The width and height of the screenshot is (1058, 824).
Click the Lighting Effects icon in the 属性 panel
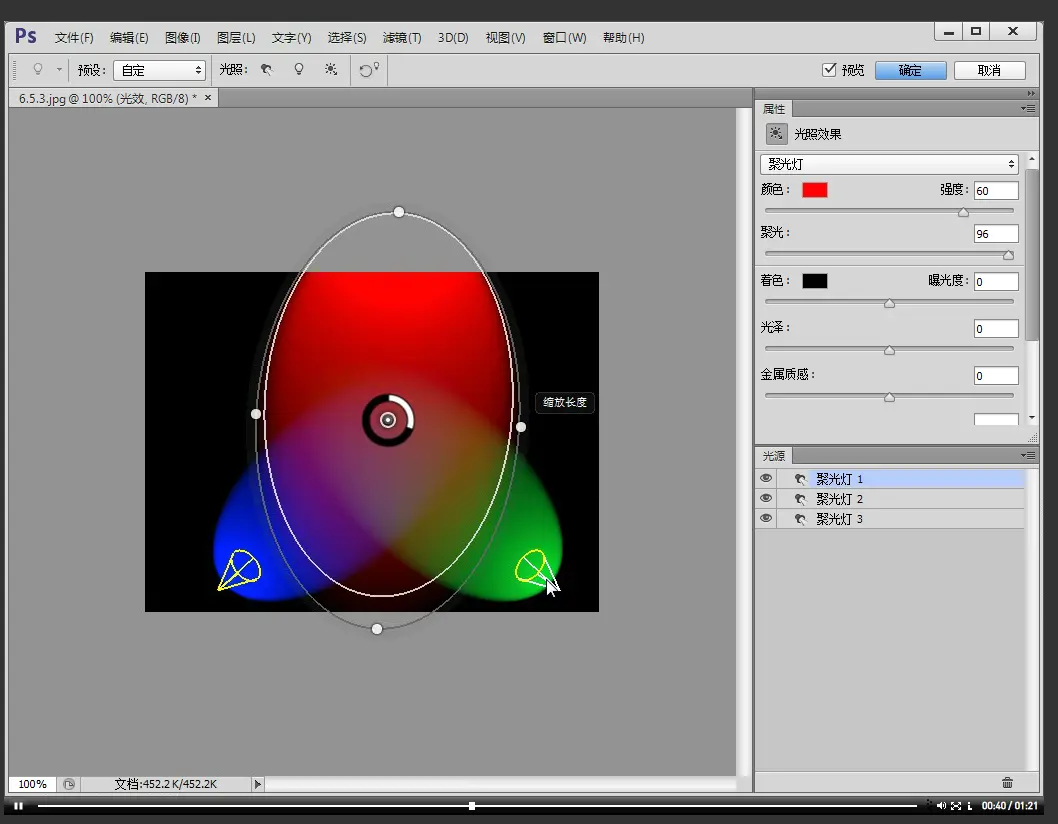(x=776, y=134)
